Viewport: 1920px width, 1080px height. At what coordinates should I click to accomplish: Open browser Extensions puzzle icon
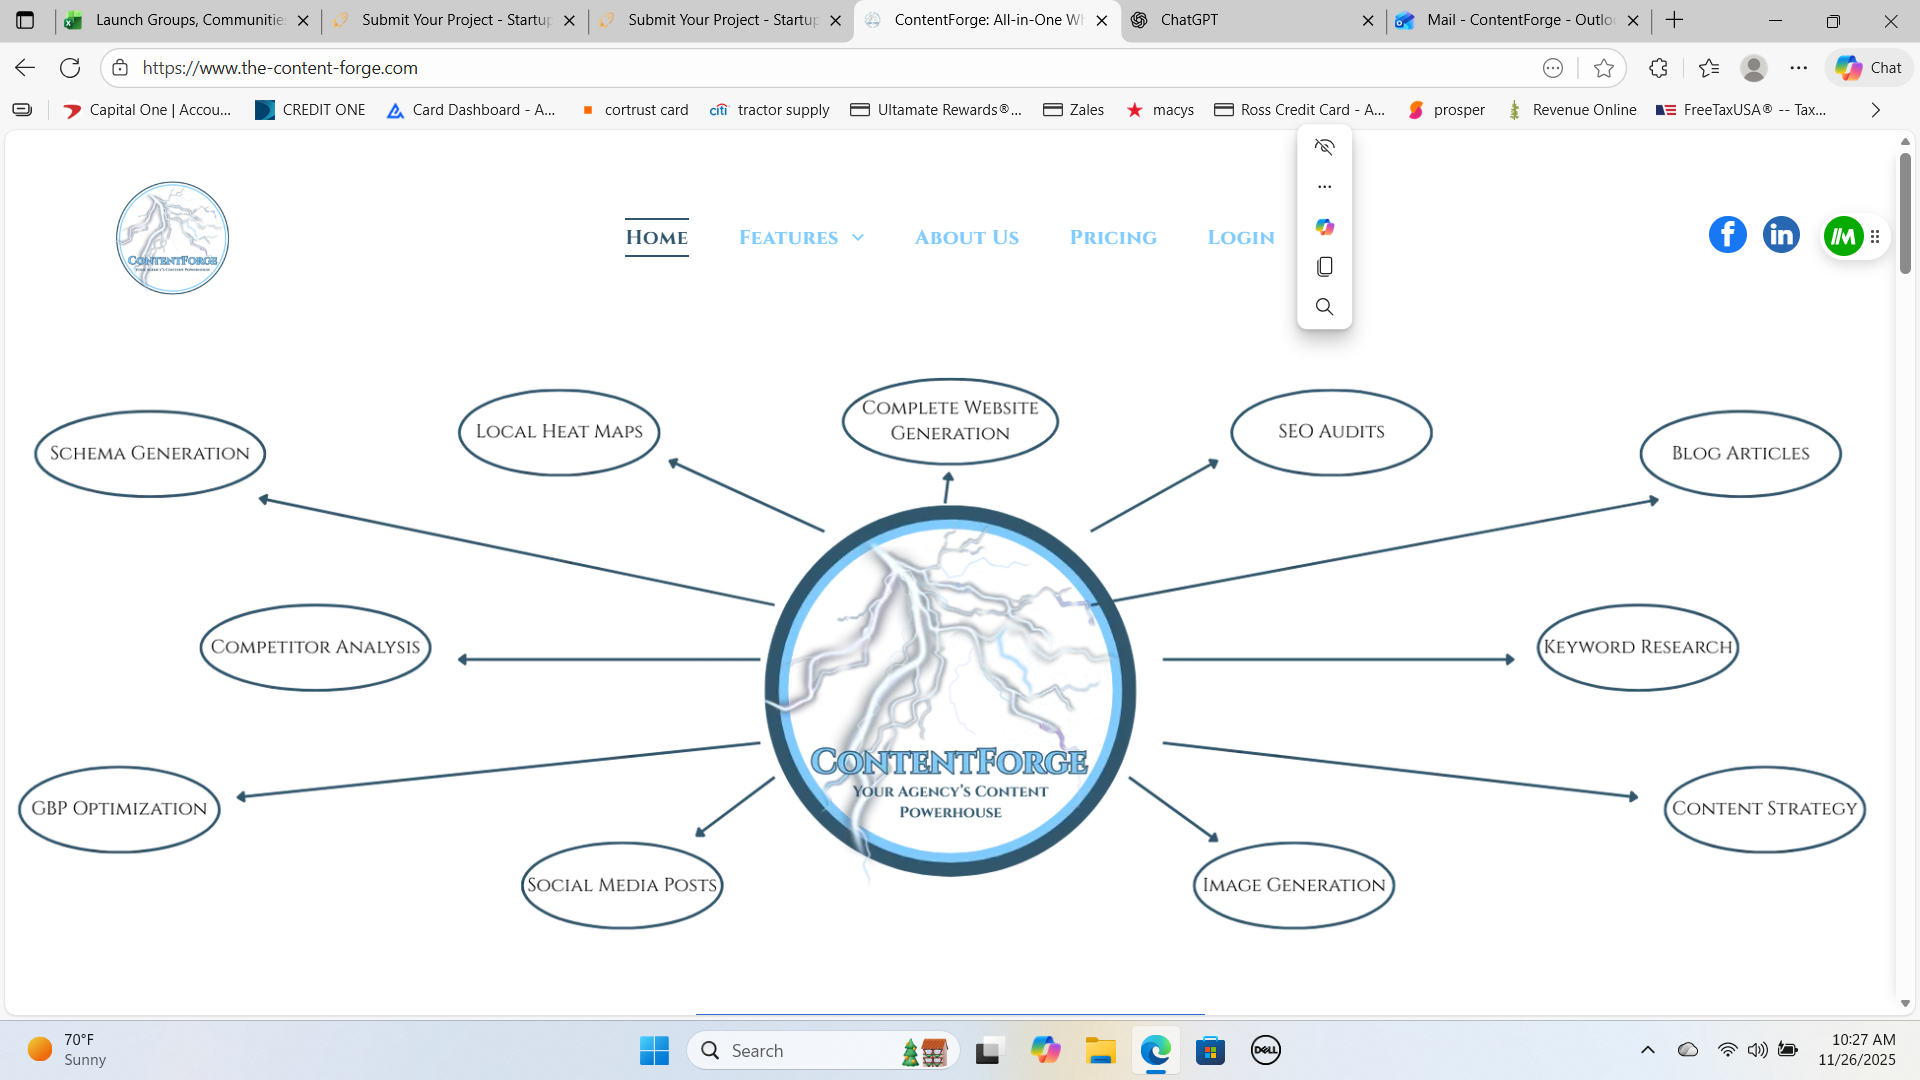click(x=1658, y=68)
